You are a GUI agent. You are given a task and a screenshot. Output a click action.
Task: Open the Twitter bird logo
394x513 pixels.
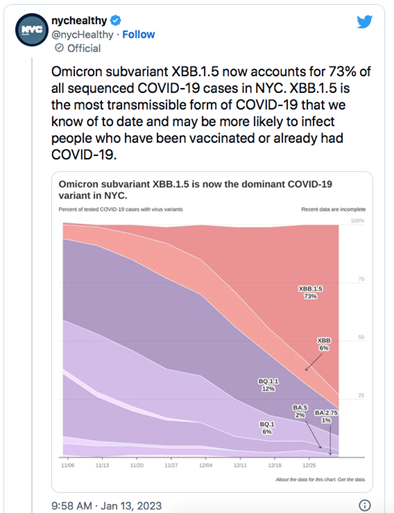click(x=364, y=22)
